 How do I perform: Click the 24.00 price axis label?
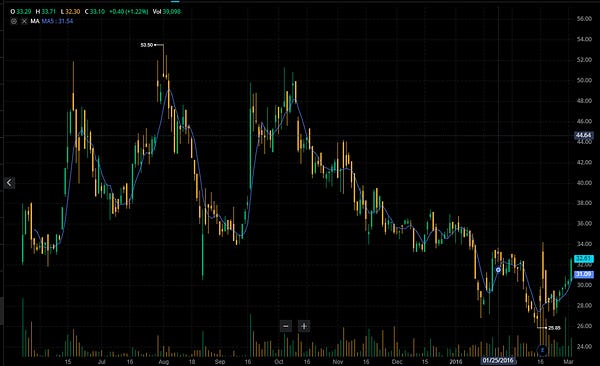[x=584, y=346]
